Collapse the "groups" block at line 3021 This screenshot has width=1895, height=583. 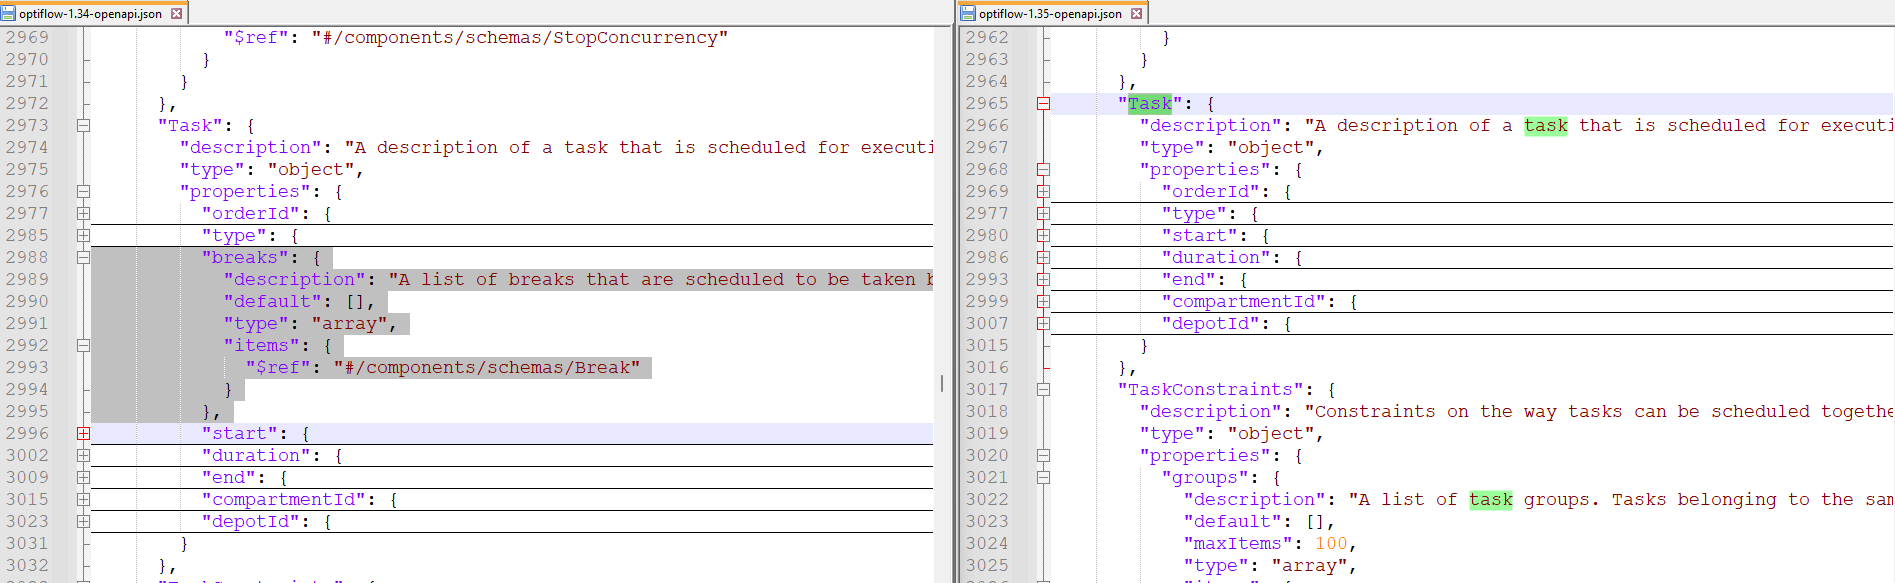tap(1043, 478)
